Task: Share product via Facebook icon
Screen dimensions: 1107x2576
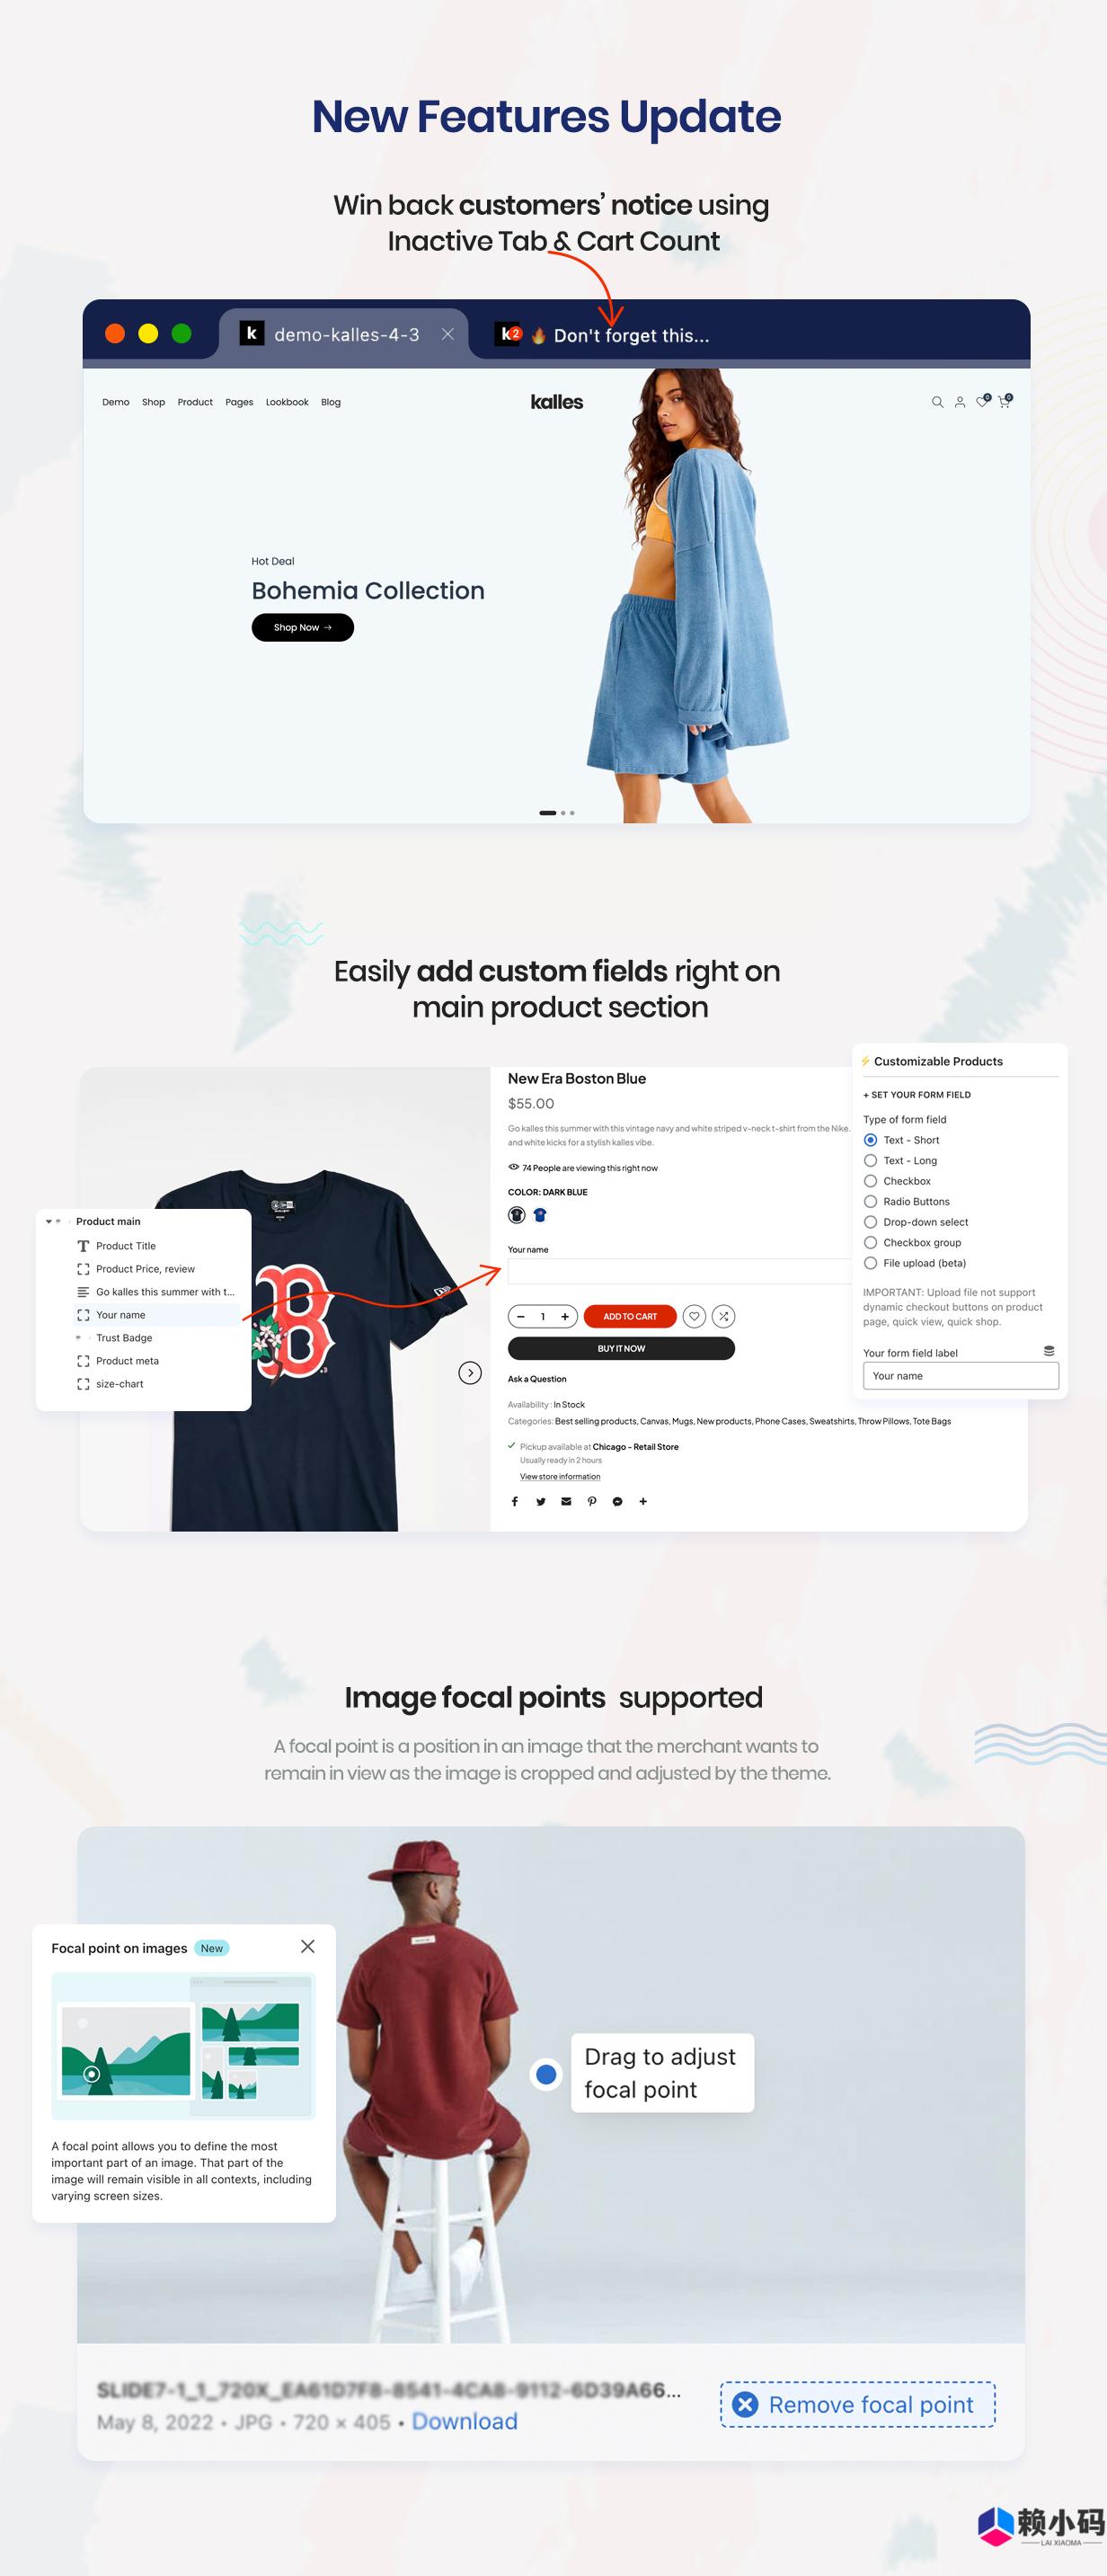Action: point(515,1501)
